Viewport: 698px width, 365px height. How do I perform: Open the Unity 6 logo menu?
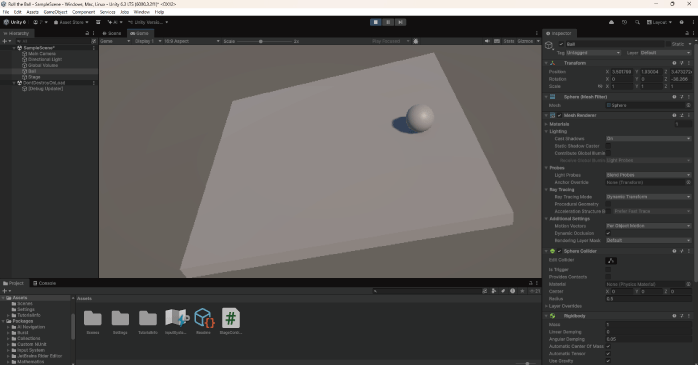(x=15, y=22)
